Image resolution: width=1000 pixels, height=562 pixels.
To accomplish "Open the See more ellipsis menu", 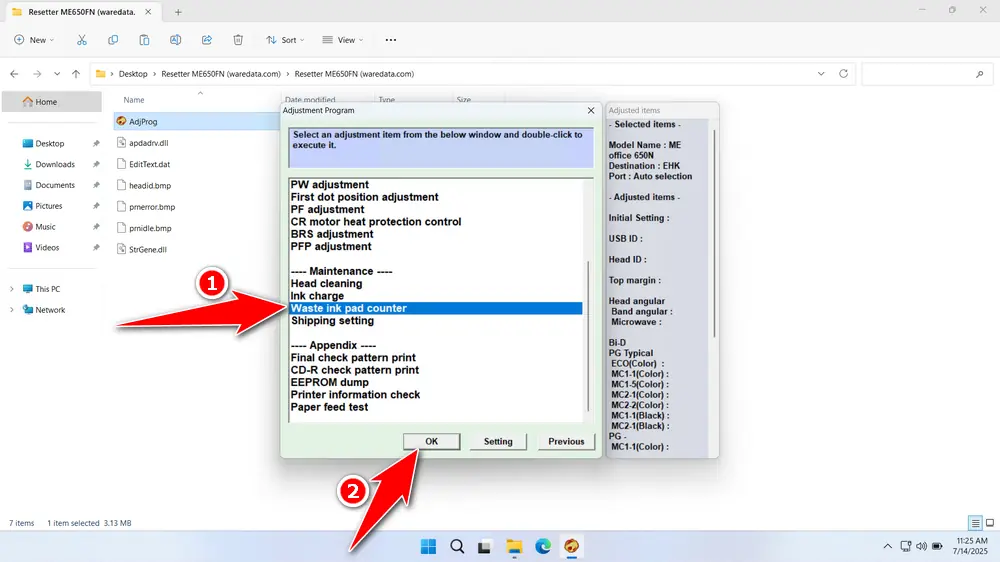I will click(391, 40).
